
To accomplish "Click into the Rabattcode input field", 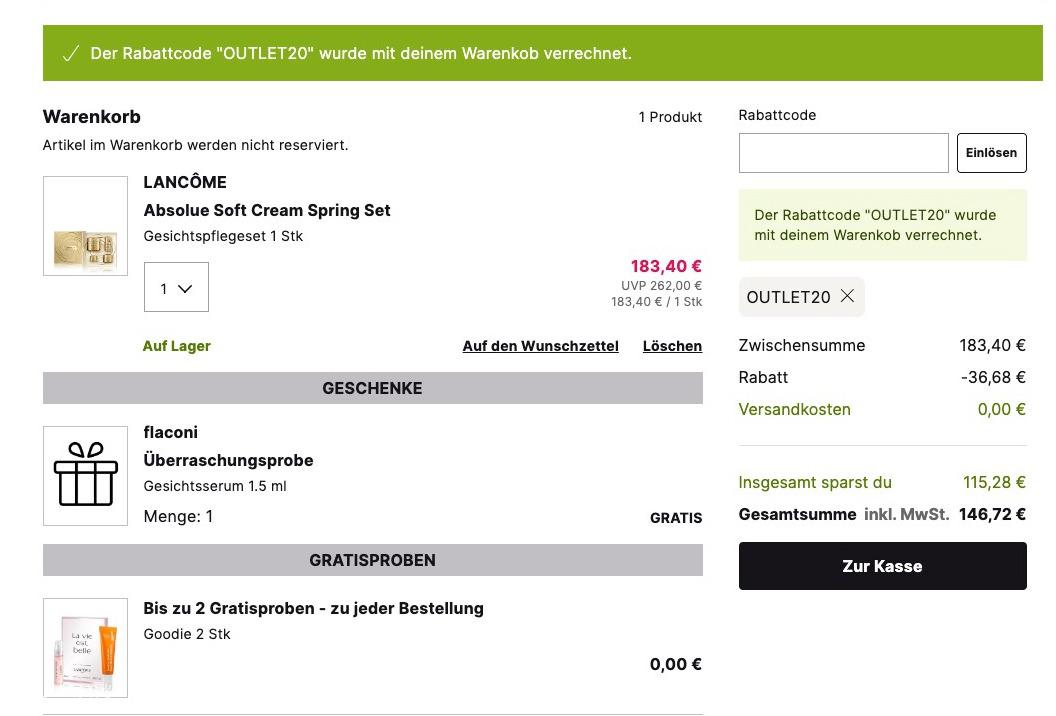I will click(843, 153).
